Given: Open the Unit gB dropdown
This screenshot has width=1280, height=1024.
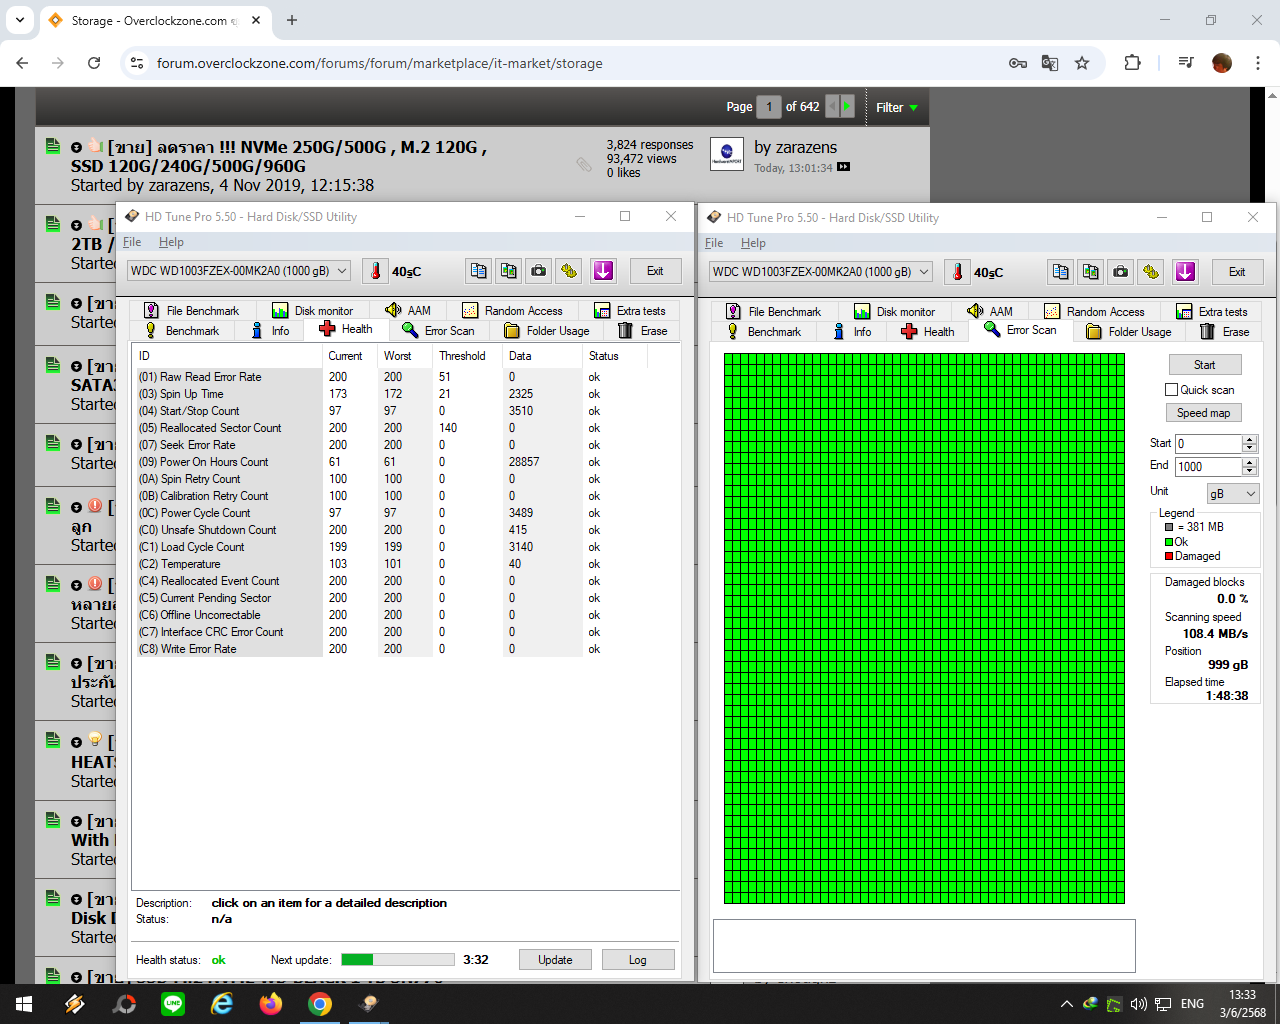Looking at the screenshot, I should [x=1232, y=494].
